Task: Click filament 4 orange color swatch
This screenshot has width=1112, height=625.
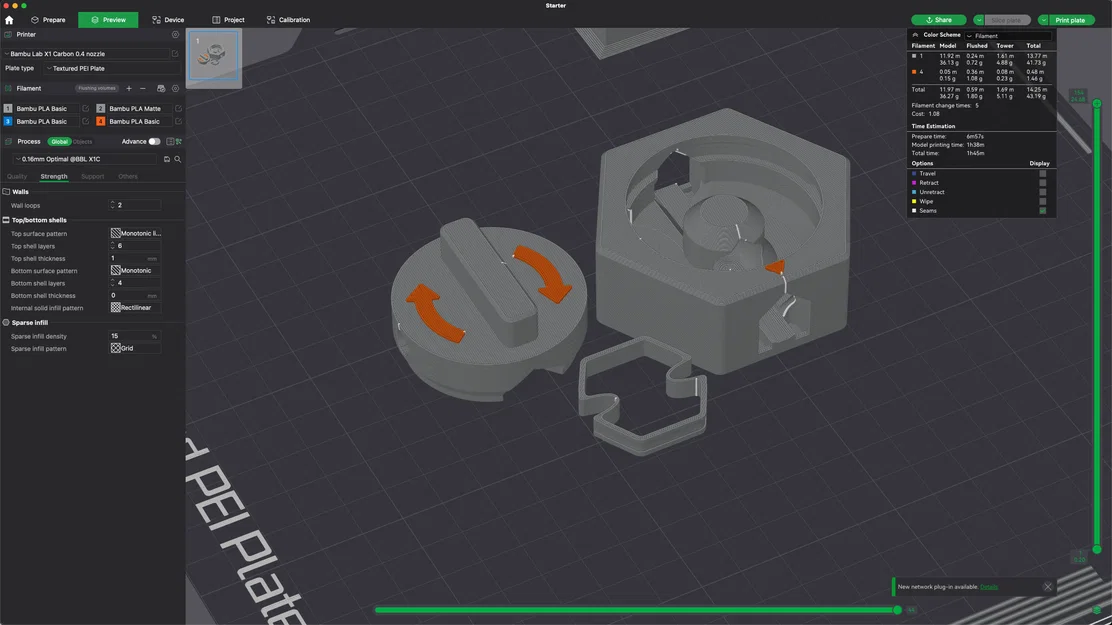Action: pos(100,121)
